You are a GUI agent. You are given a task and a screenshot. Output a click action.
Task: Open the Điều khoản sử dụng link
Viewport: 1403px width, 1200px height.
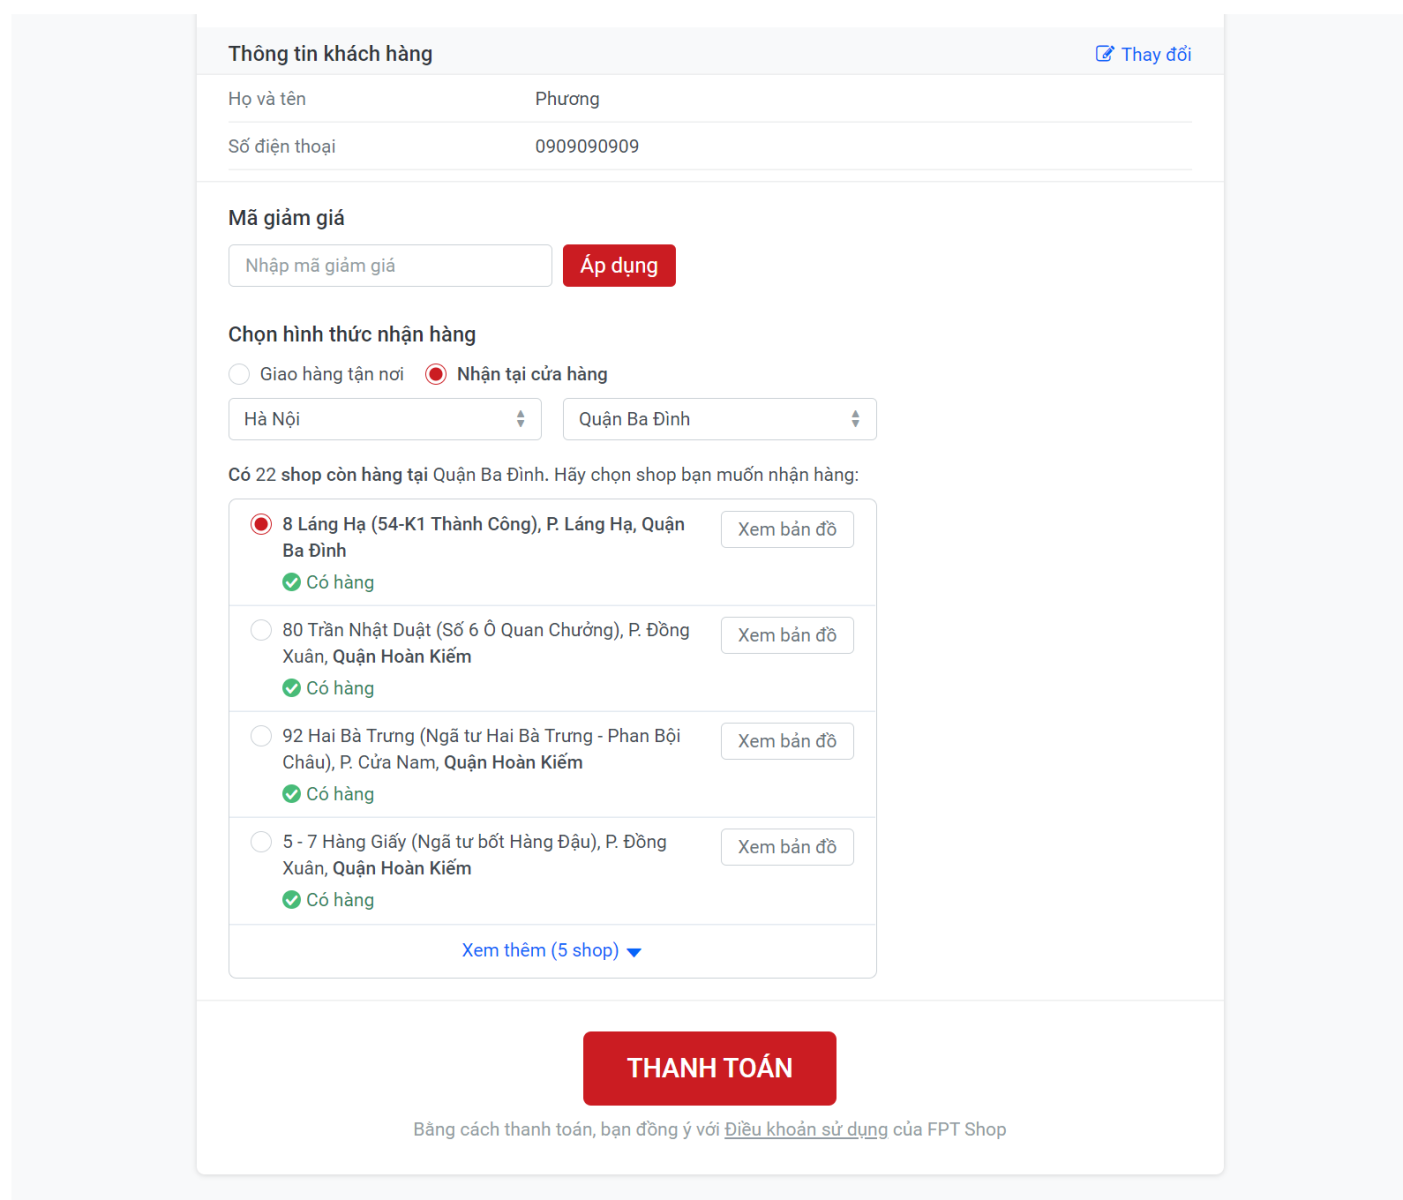pyautogui.click(x=806, y=1129)
